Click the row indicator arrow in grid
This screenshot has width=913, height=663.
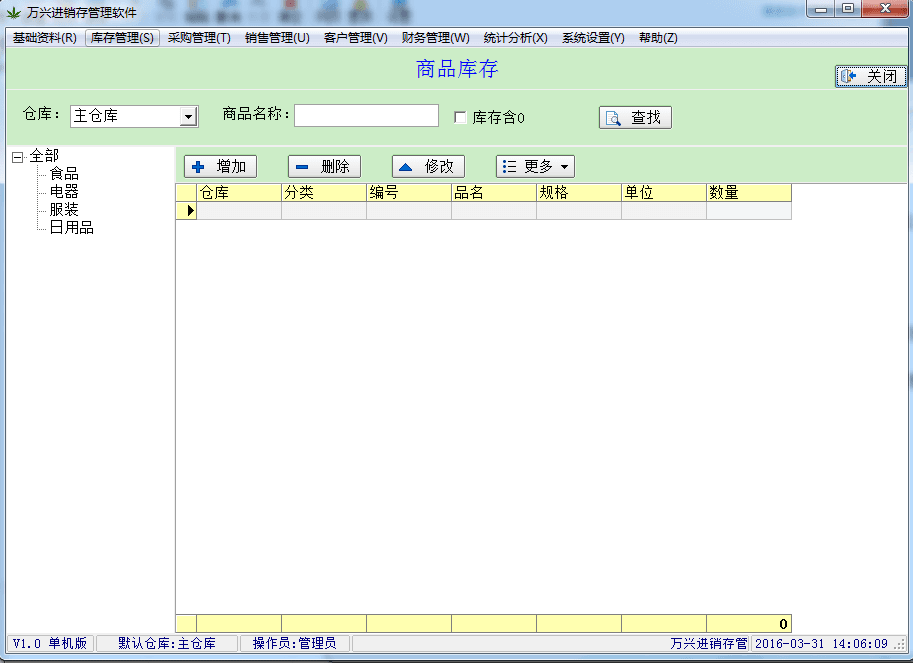click(x=187, y=211)
